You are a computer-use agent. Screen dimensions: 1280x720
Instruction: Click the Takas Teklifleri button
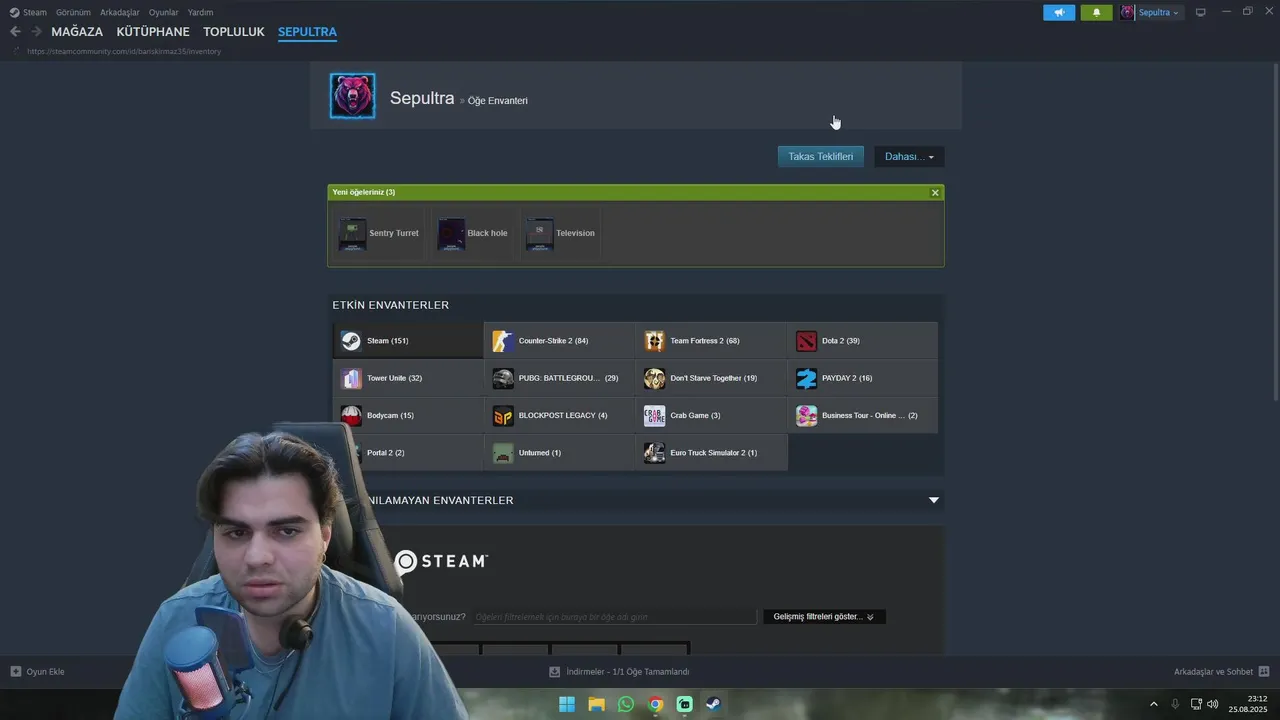coord(821,157)
